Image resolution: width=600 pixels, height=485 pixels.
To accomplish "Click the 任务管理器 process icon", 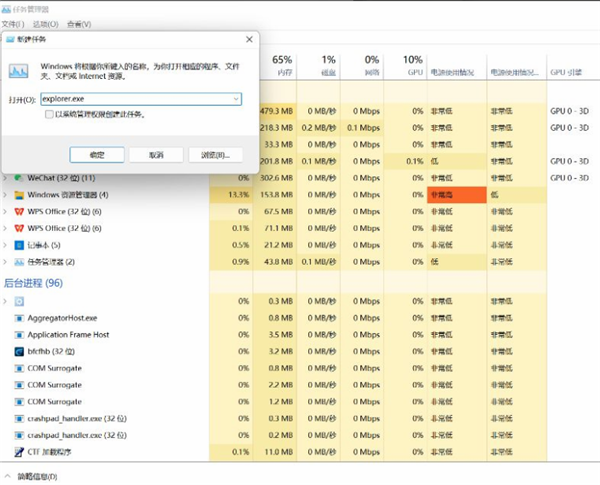I will [19, 262].
